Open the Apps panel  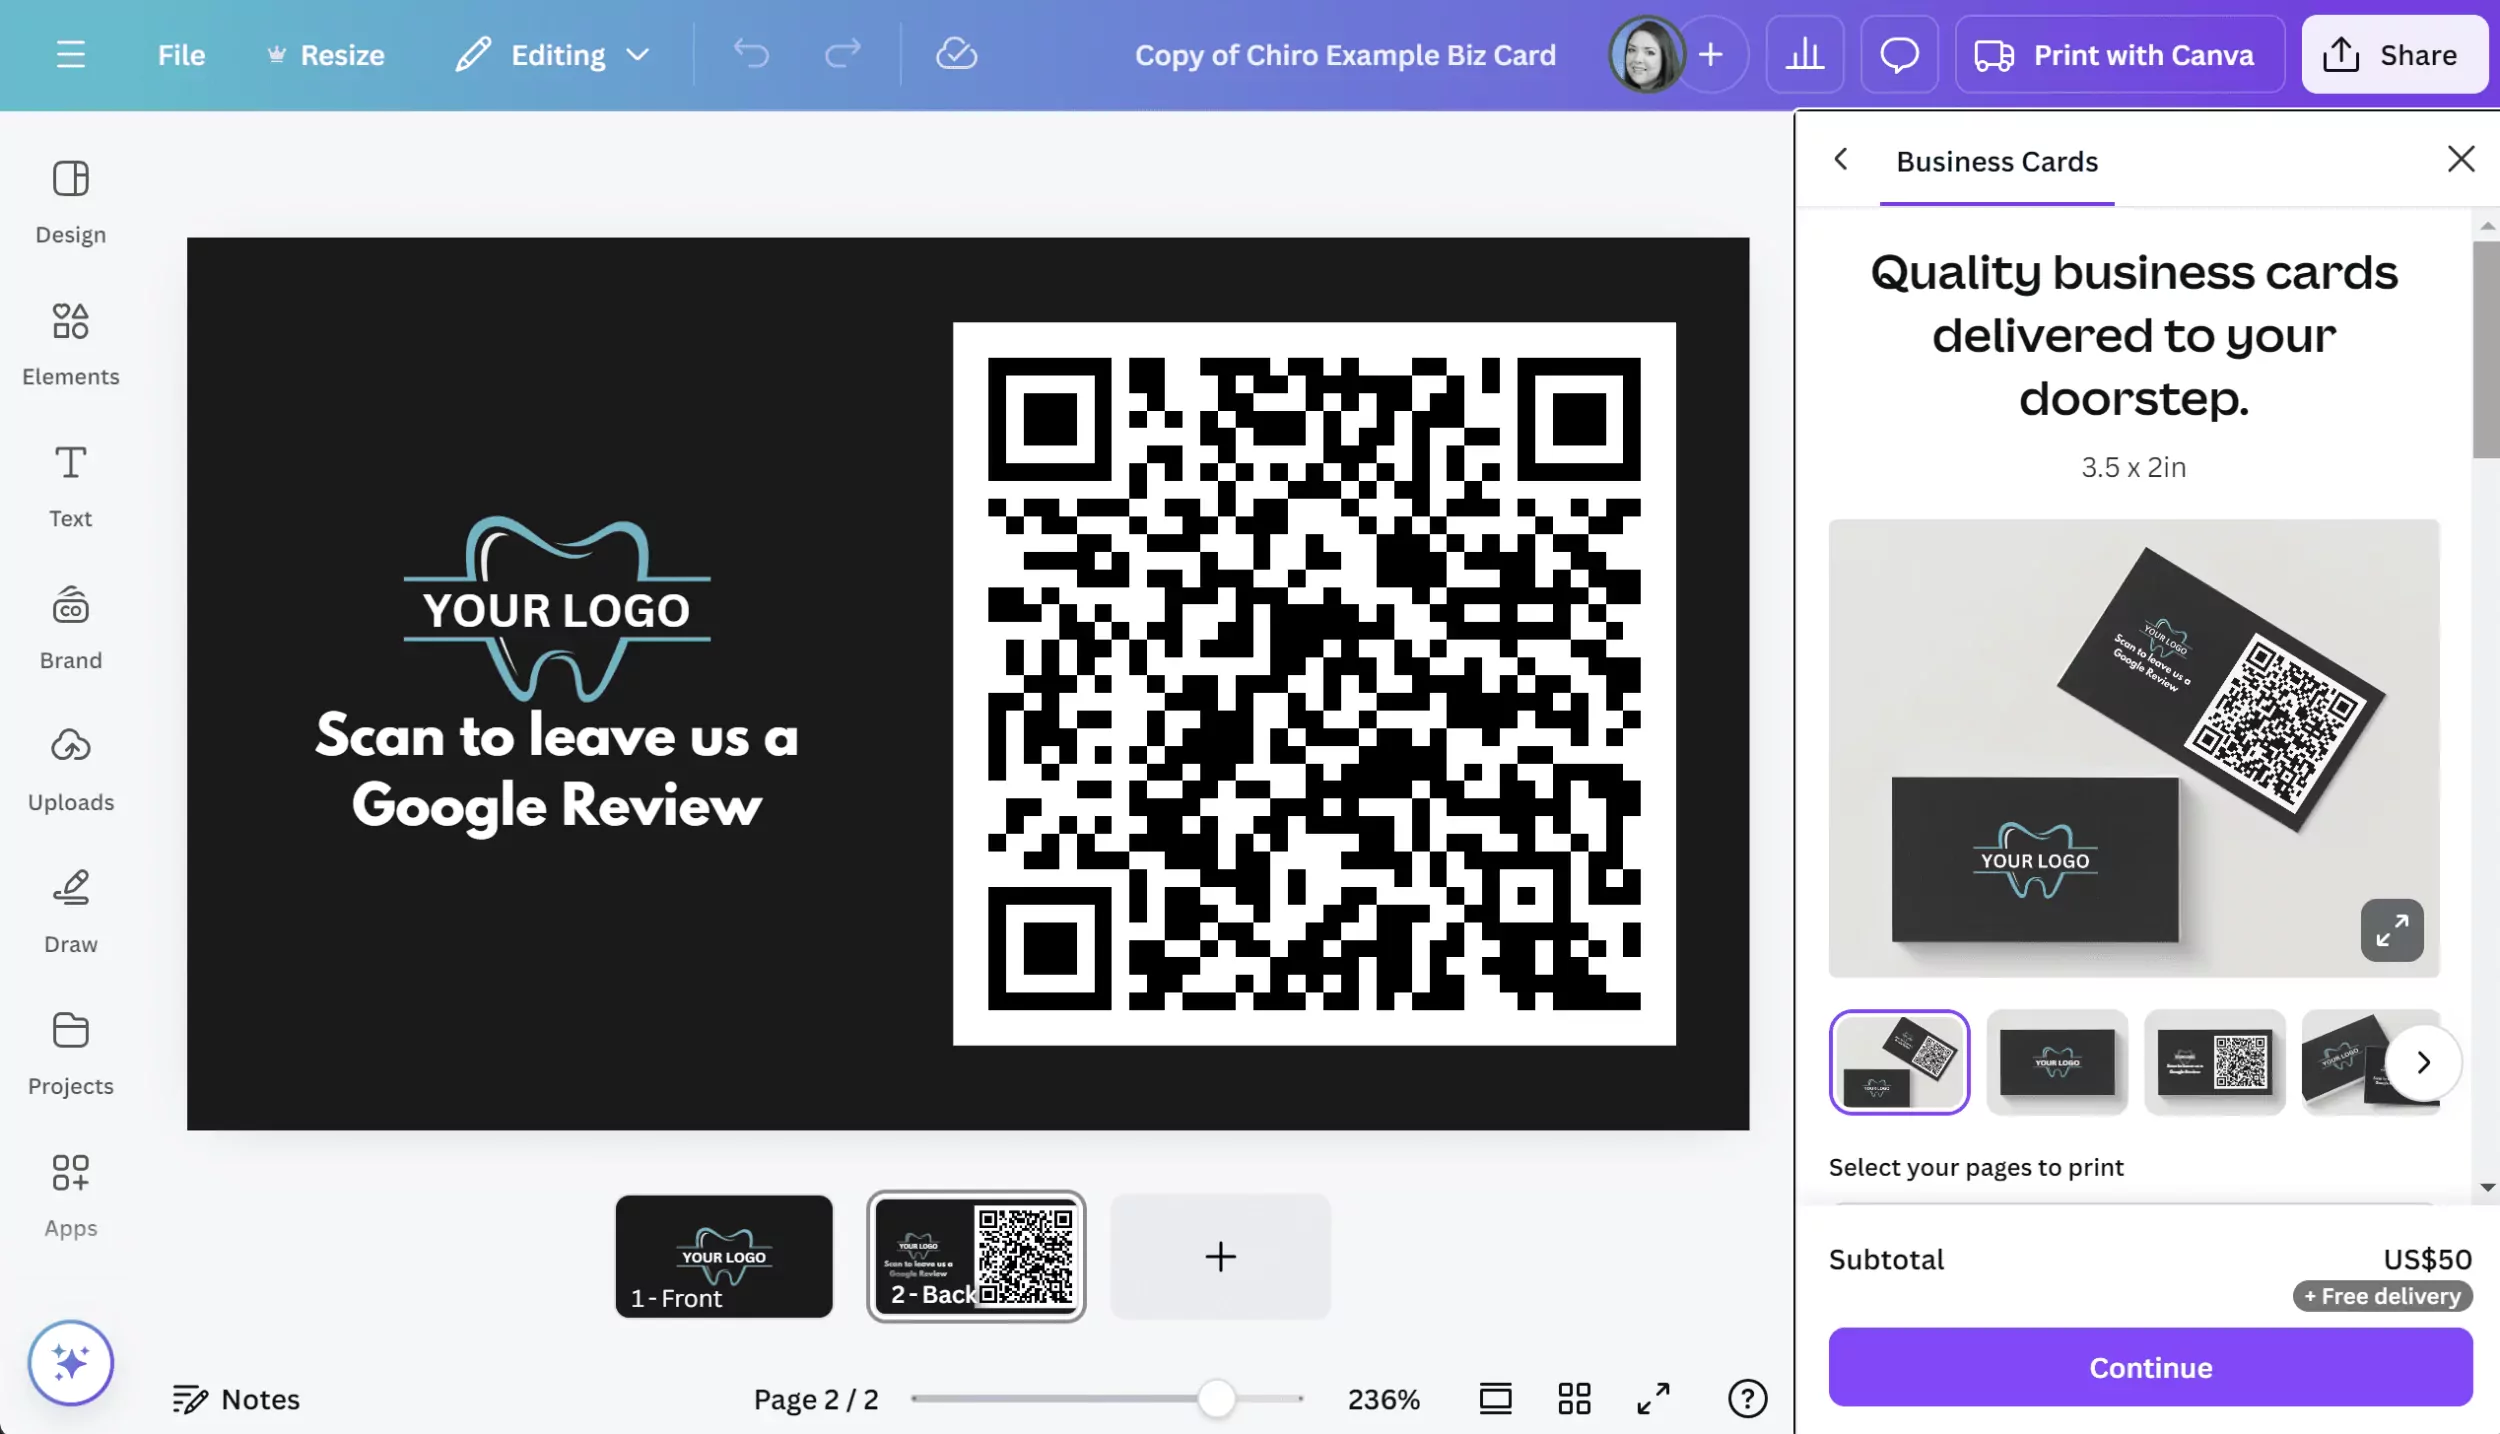(x=70, y=1196)
